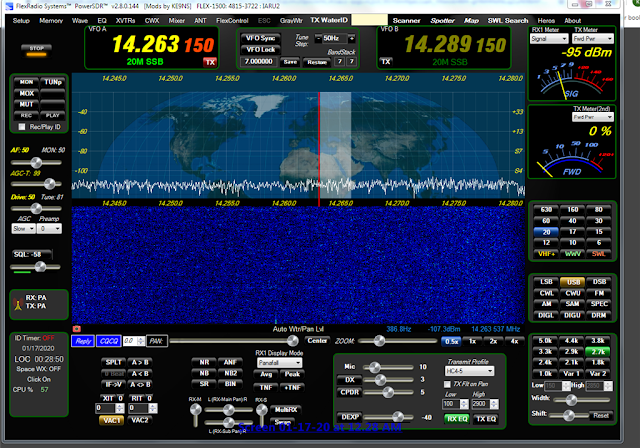This screenshot has height=448, width=640.
Task: Open the Tune Step 50Hz selector
Action: [334, 38]
